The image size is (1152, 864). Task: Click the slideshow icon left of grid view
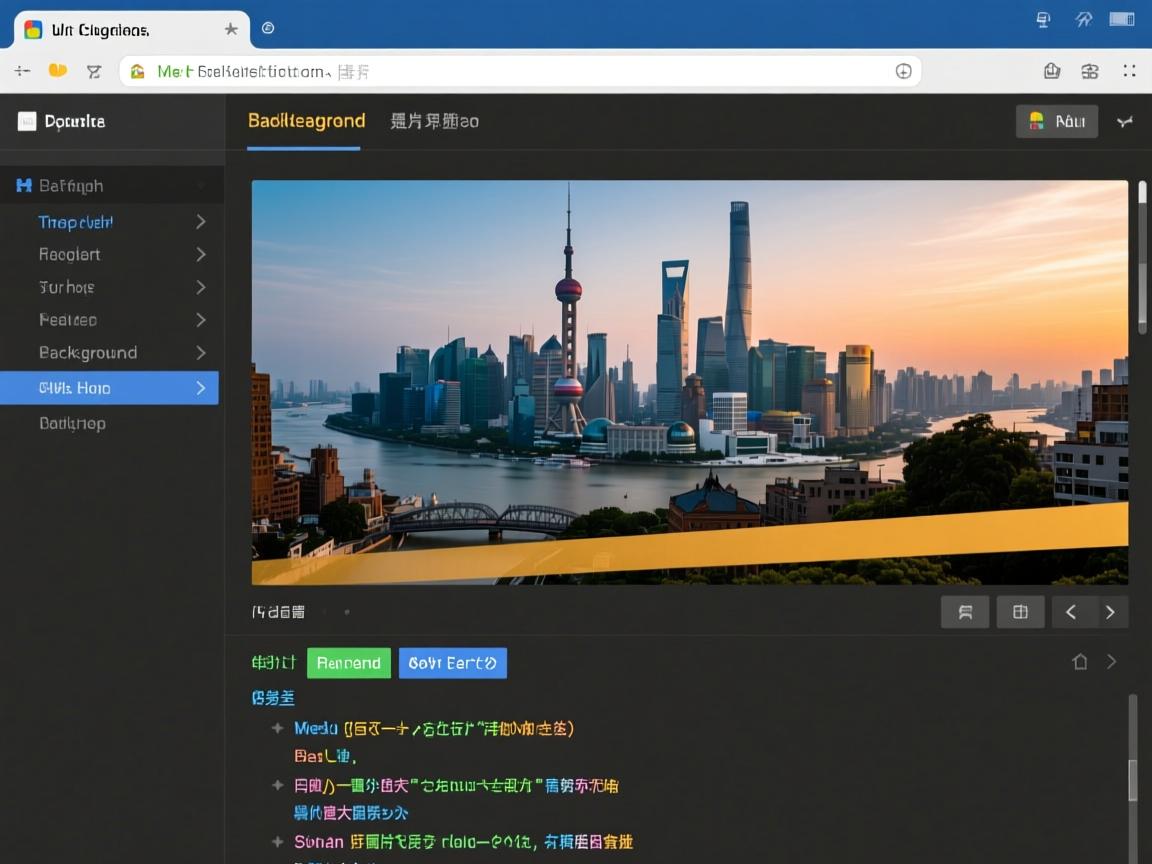coord(964,611)
